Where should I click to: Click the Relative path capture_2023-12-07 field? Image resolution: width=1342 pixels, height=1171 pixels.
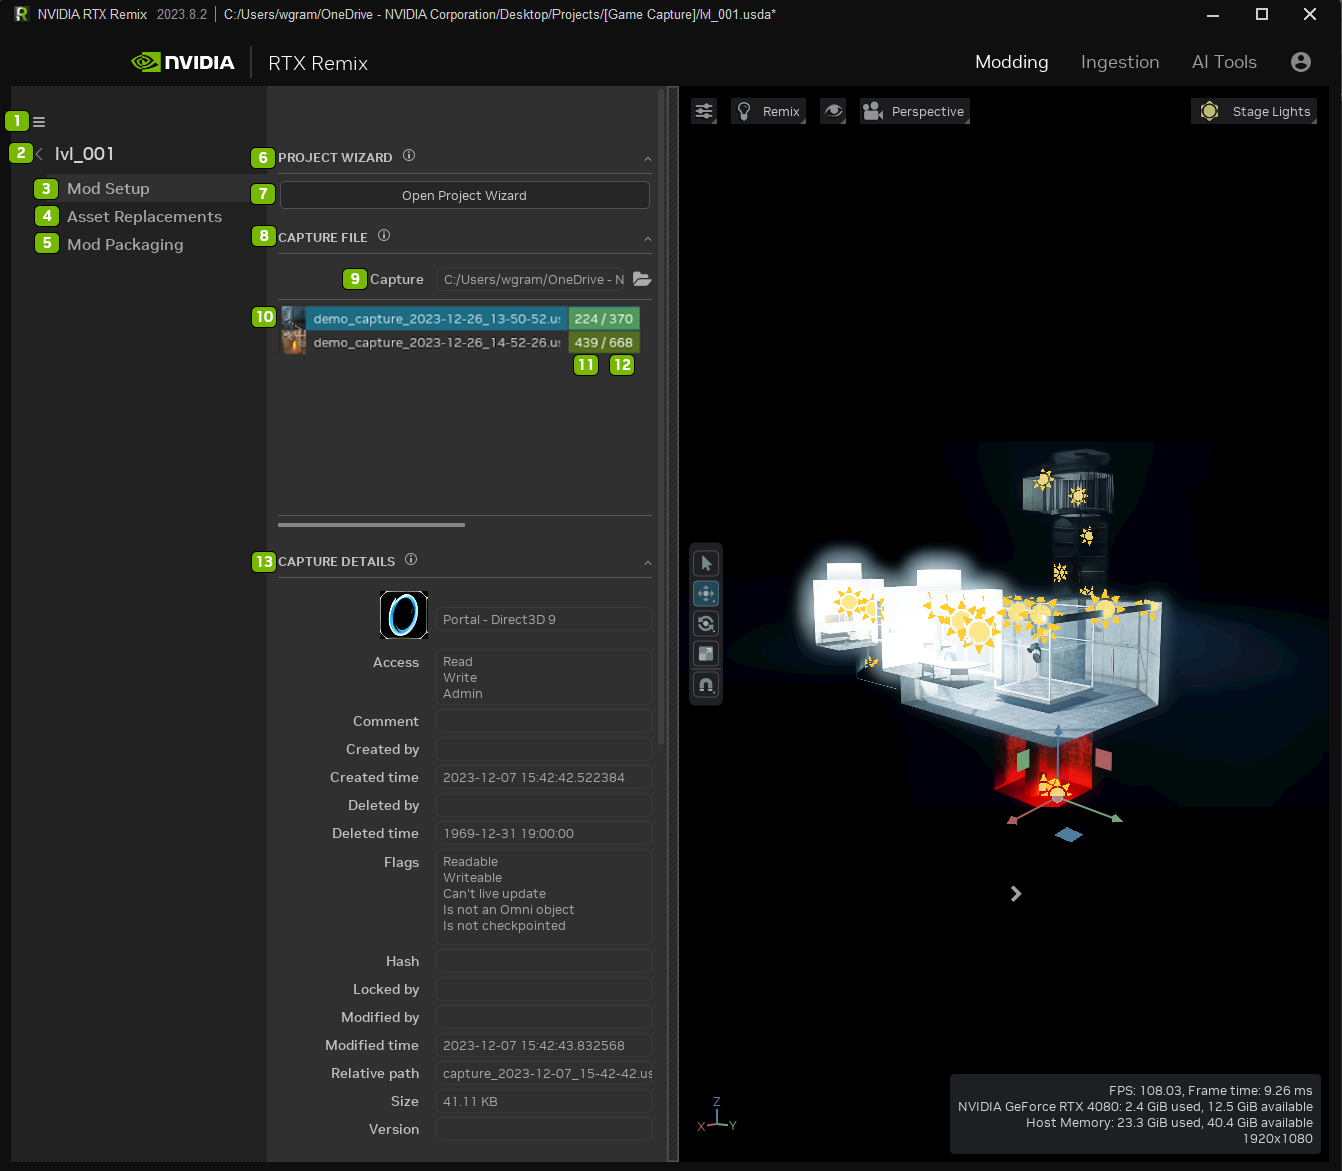543,1073
